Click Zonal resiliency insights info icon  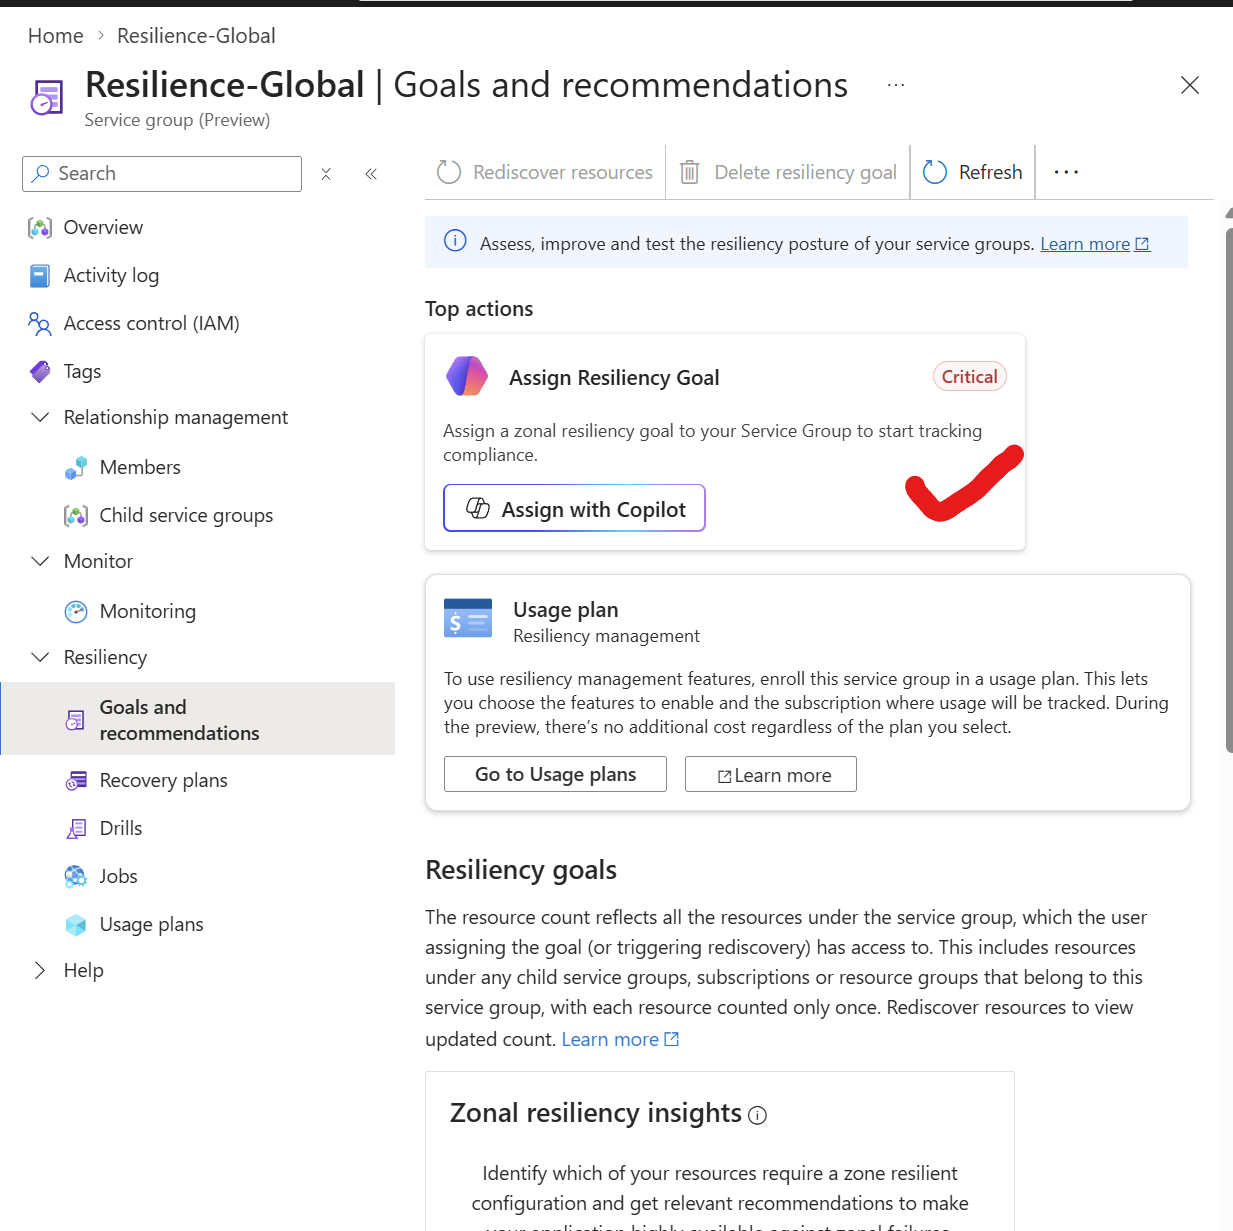(x=758, y=1116)
